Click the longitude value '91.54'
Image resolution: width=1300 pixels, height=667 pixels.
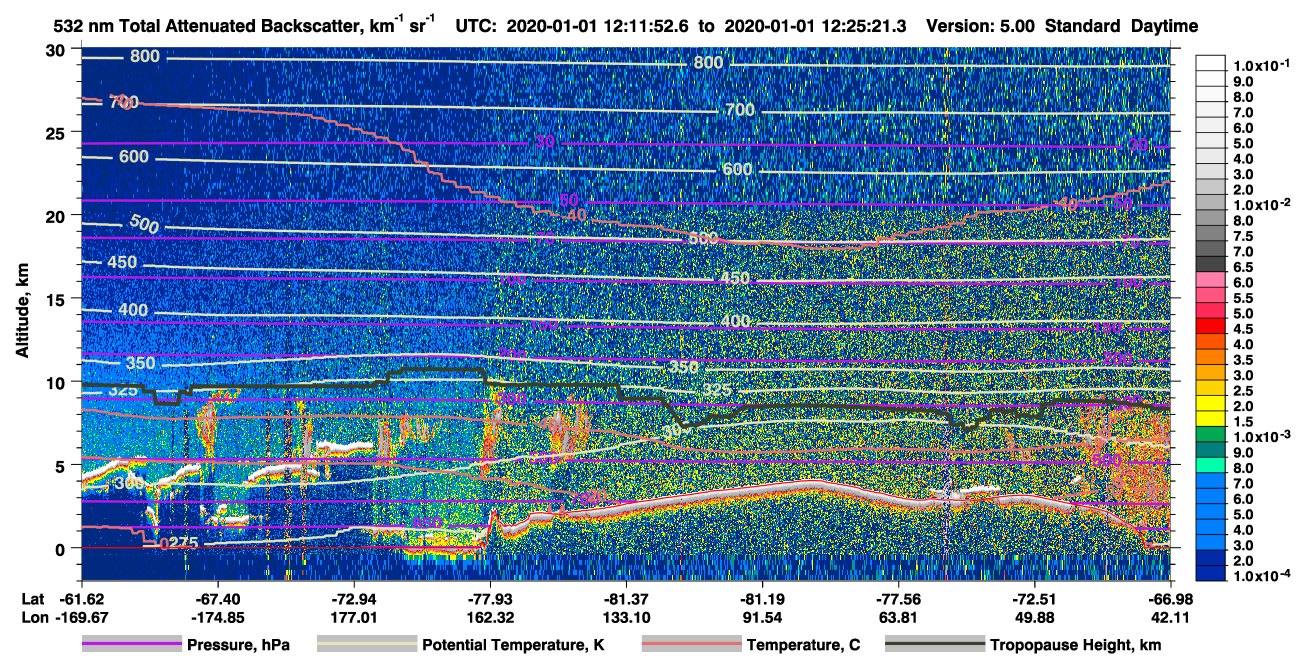[x=762, y=617]
